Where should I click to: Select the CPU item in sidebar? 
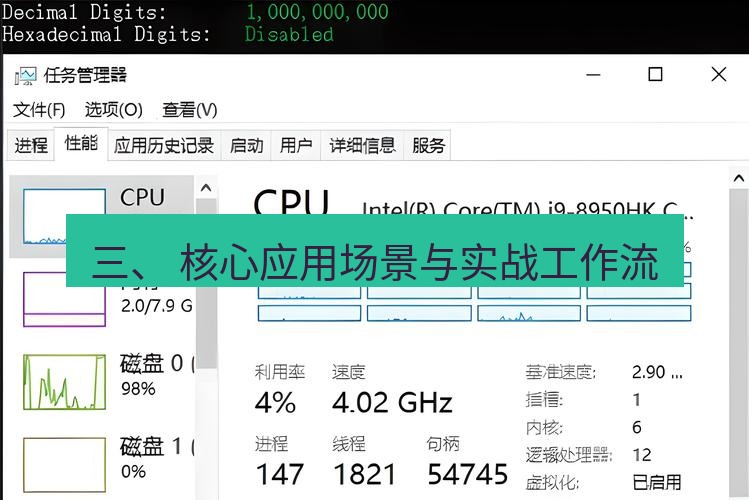102,216
